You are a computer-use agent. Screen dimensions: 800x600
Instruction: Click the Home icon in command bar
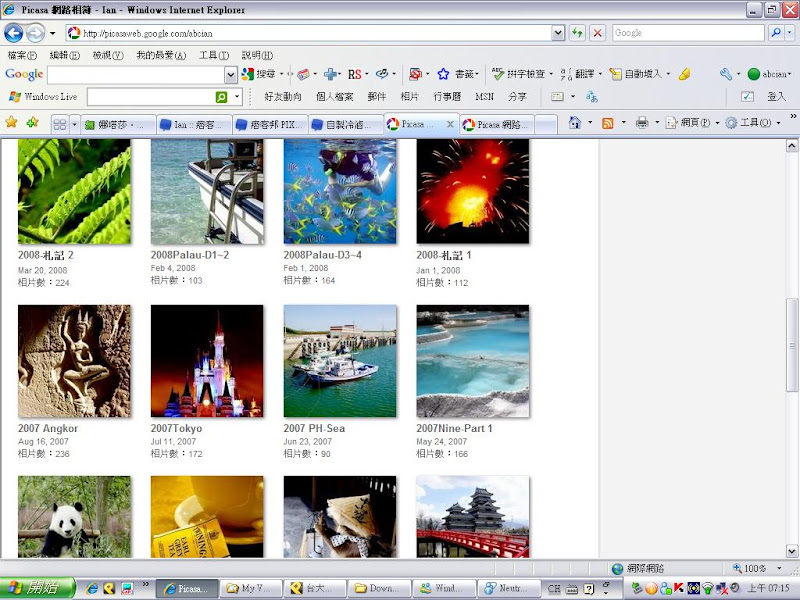(574, 123)
